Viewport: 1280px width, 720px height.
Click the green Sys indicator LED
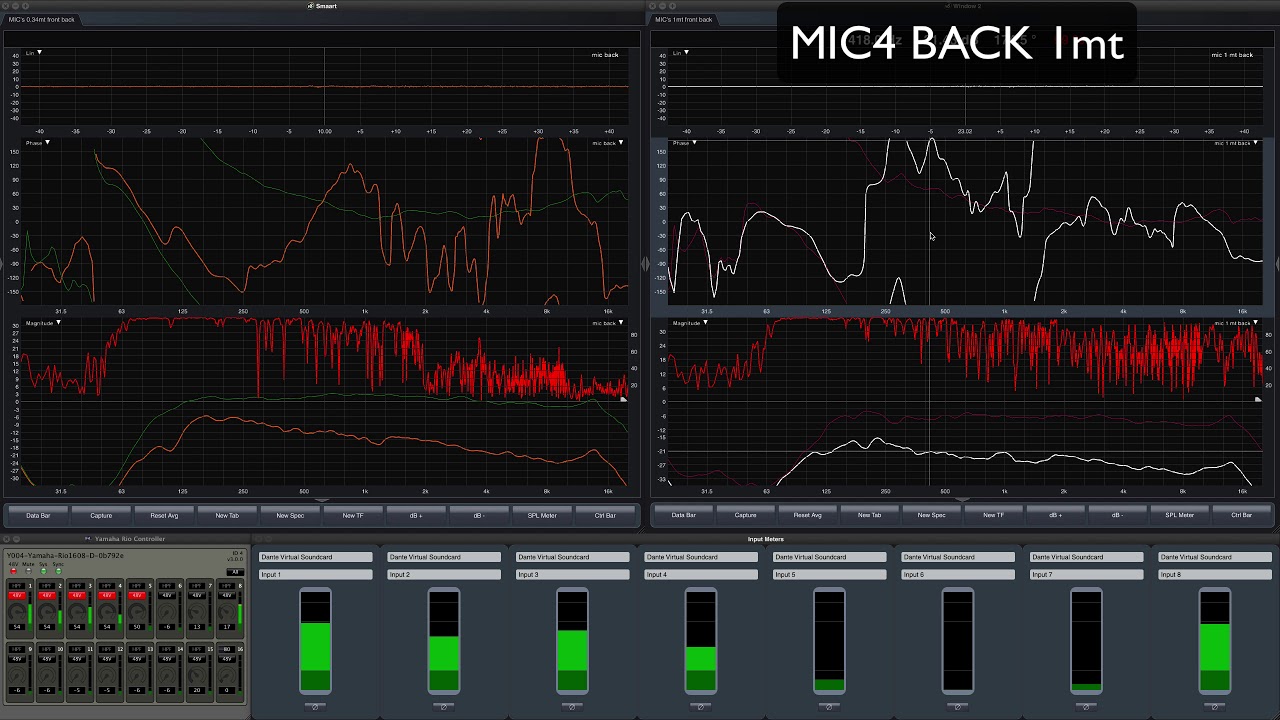[x=43, y=571]
